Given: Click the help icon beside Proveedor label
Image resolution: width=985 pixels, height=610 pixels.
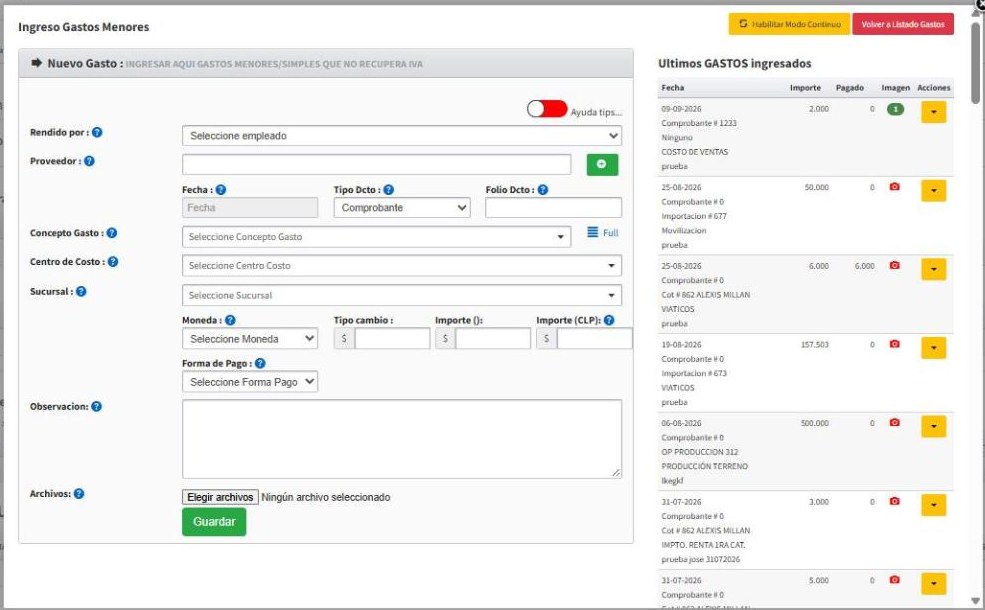Looking at the screenshot, I should click(89, 161).
